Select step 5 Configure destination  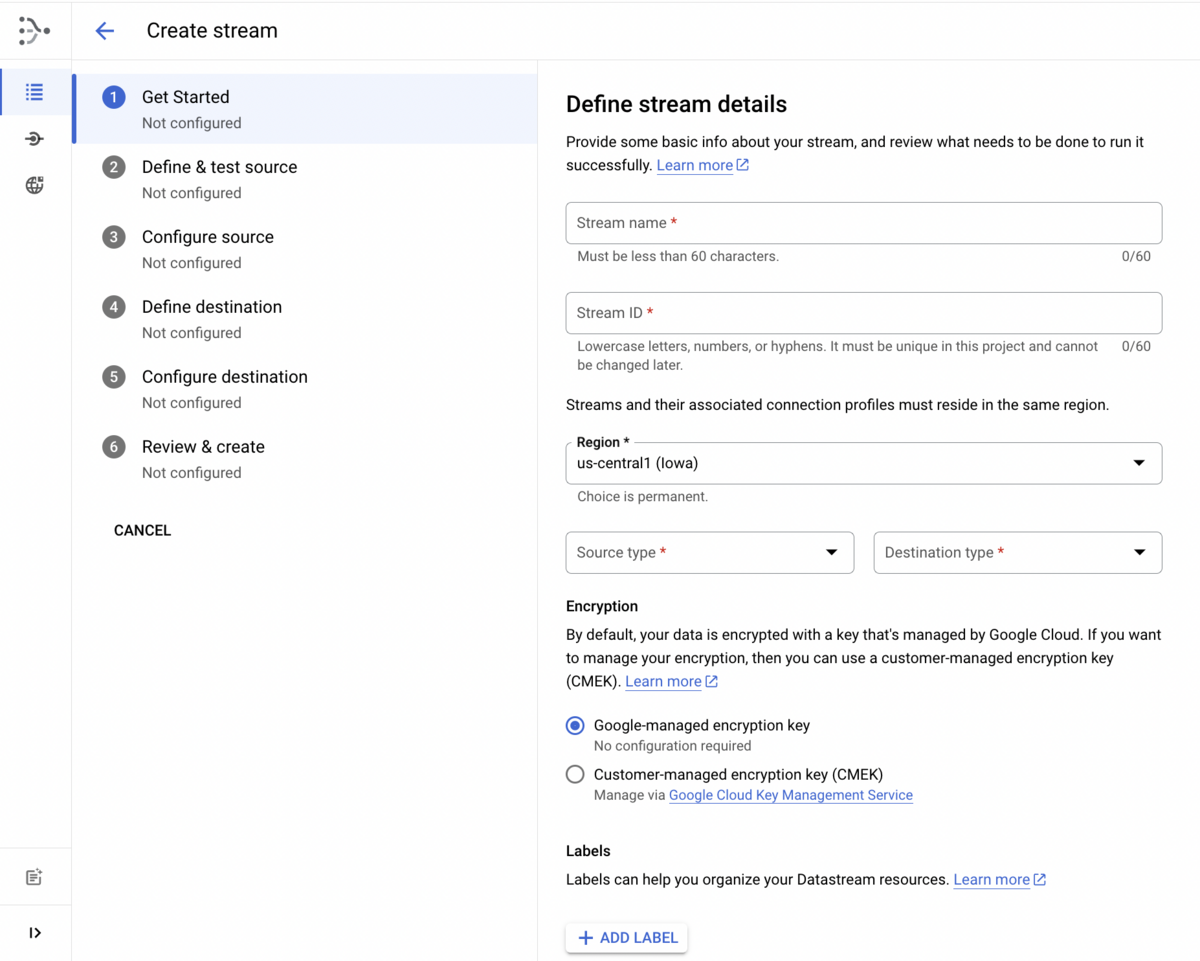(x=305, y=389)
